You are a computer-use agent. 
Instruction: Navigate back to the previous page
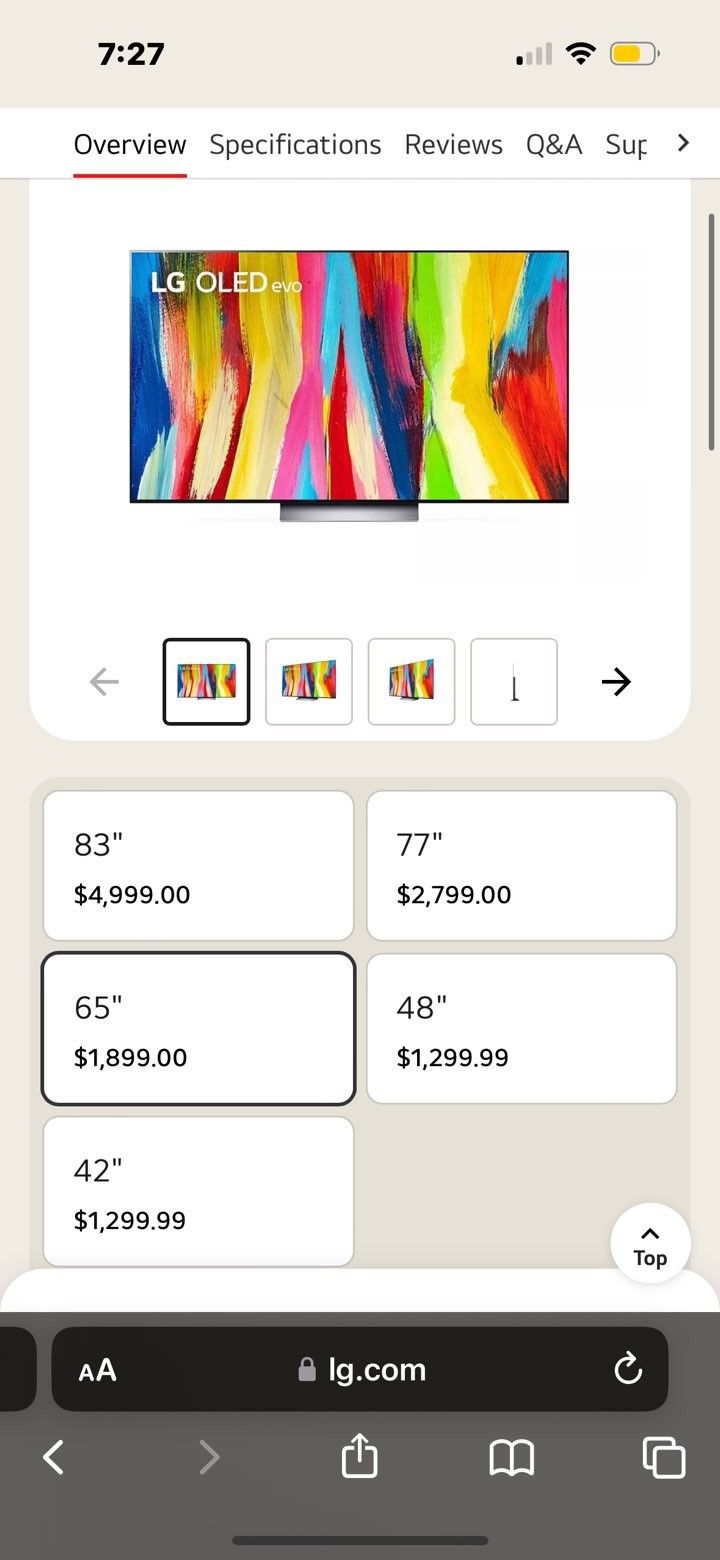coord(53,1457)
